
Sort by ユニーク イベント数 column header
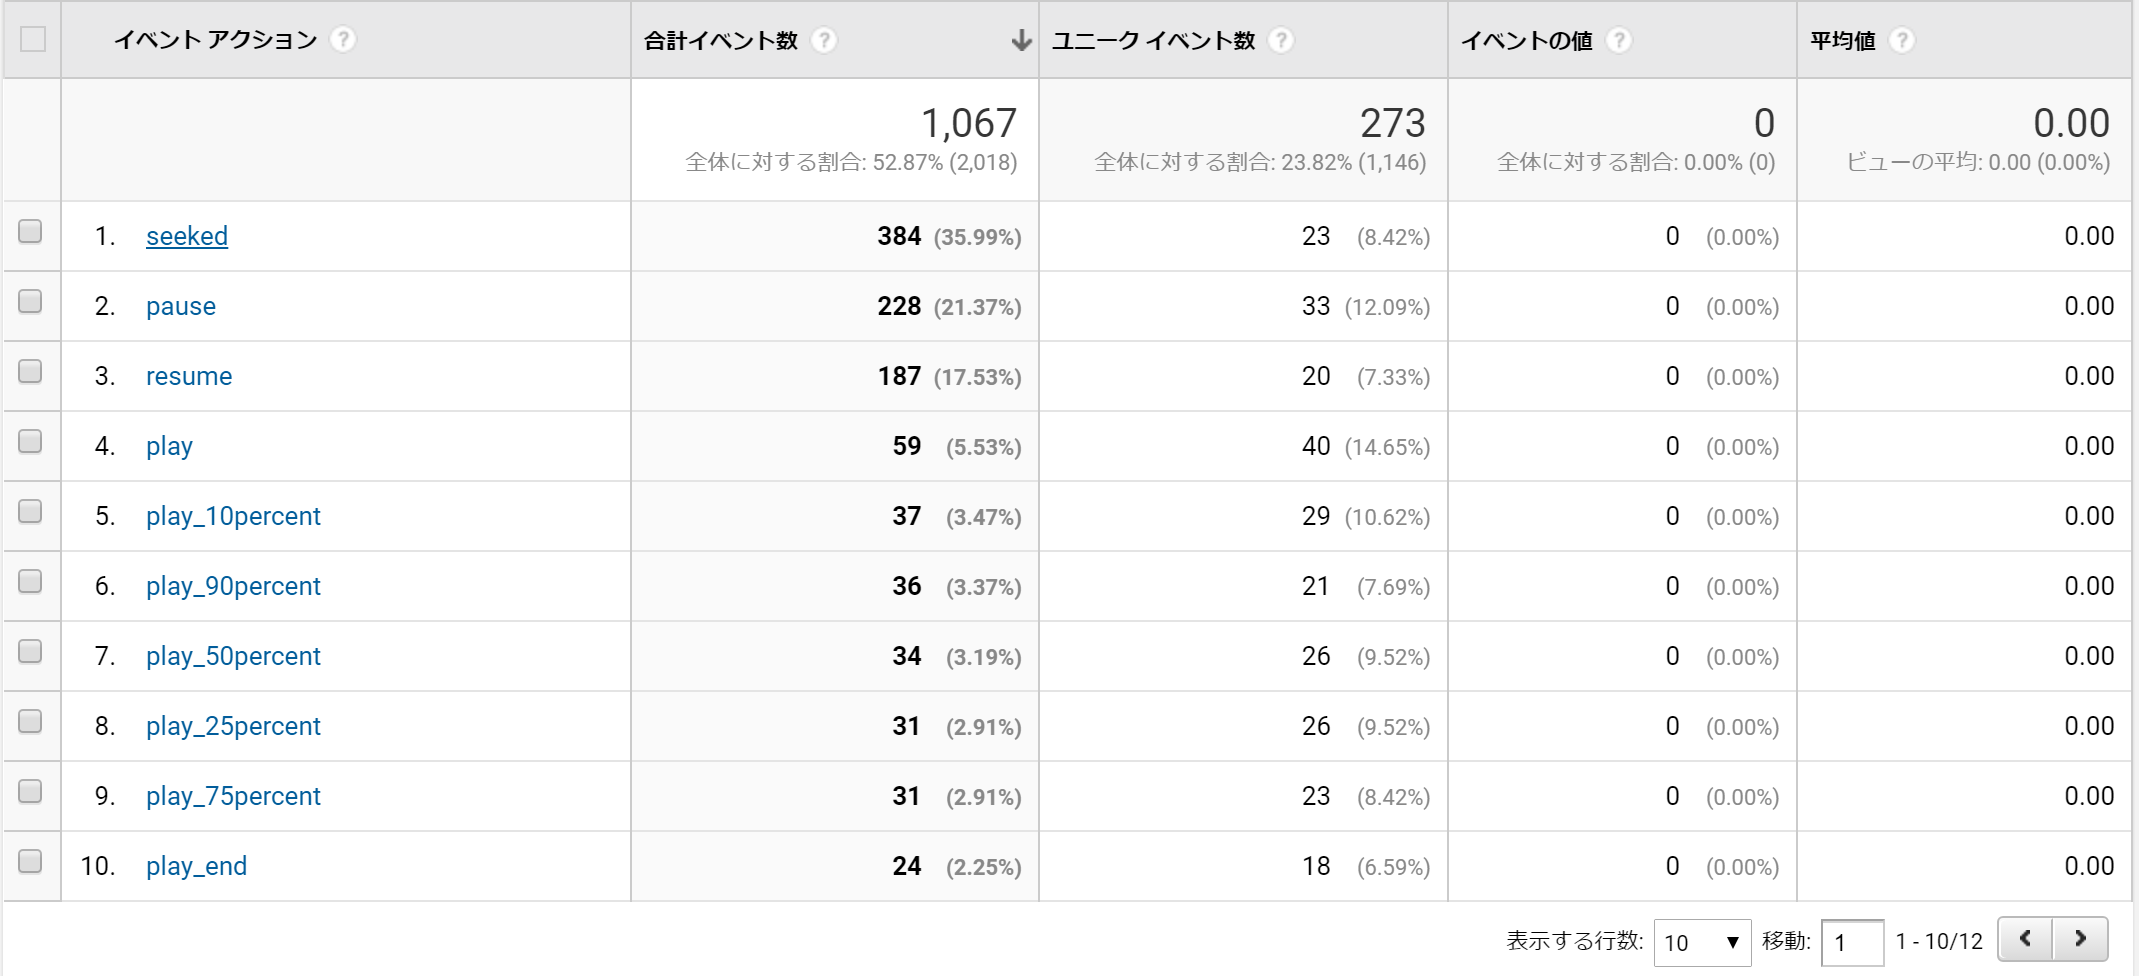click(x=1153, y=40)
